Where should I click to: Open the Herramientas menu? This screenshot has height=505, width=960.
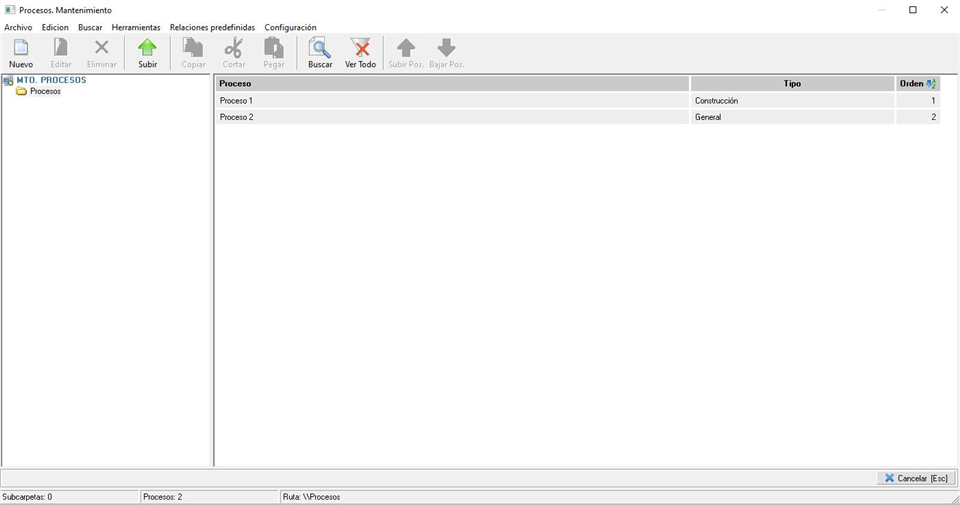tap(136, 27)
